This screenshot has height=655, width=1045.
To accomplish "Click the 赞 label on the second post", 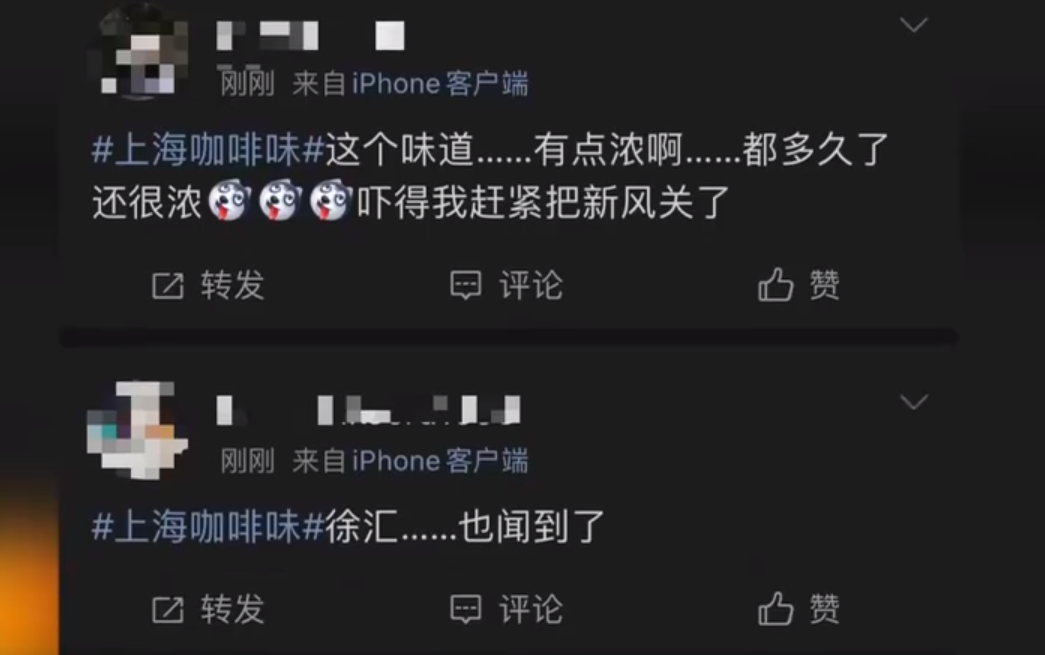I will click(824, 608).
